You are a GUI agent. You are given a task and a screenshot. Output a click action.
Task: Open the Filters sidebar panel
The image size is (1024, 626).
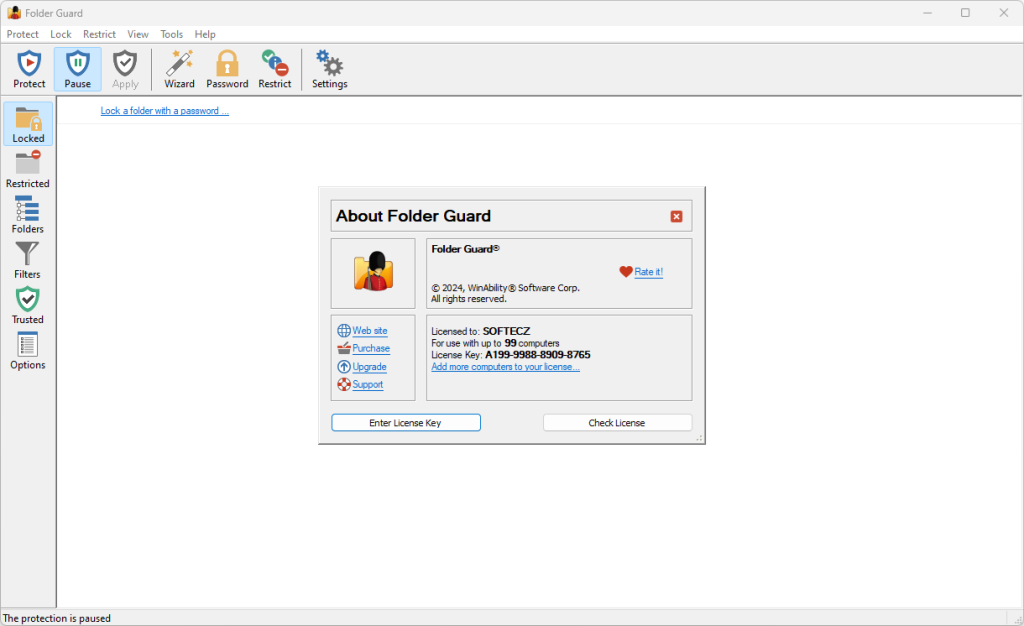(28, 257)
